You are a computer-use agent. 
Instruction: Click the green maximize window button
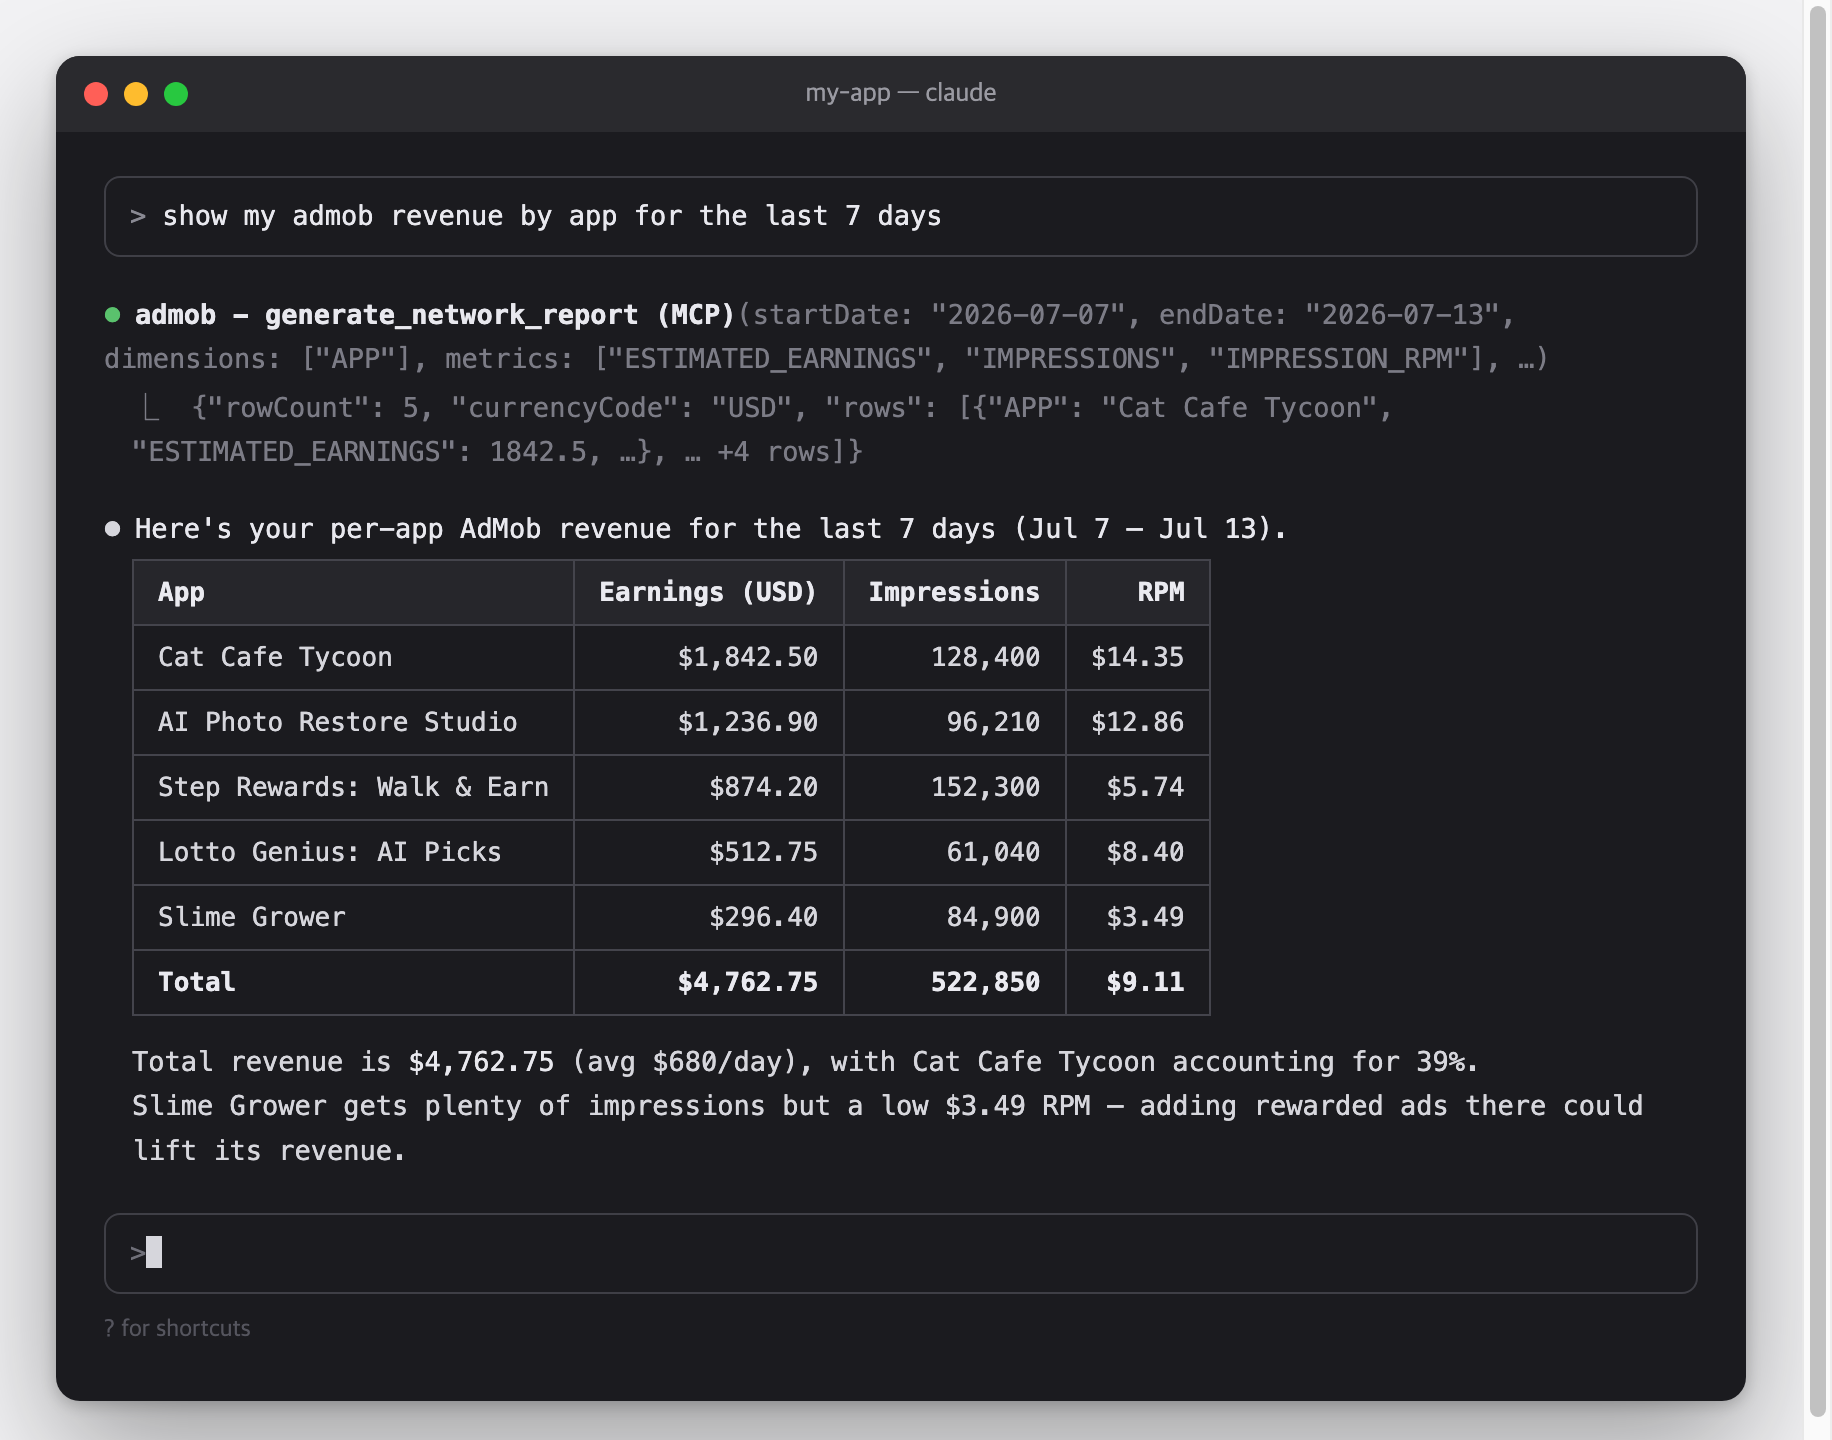pyautogui.click(x=176, y=94)
